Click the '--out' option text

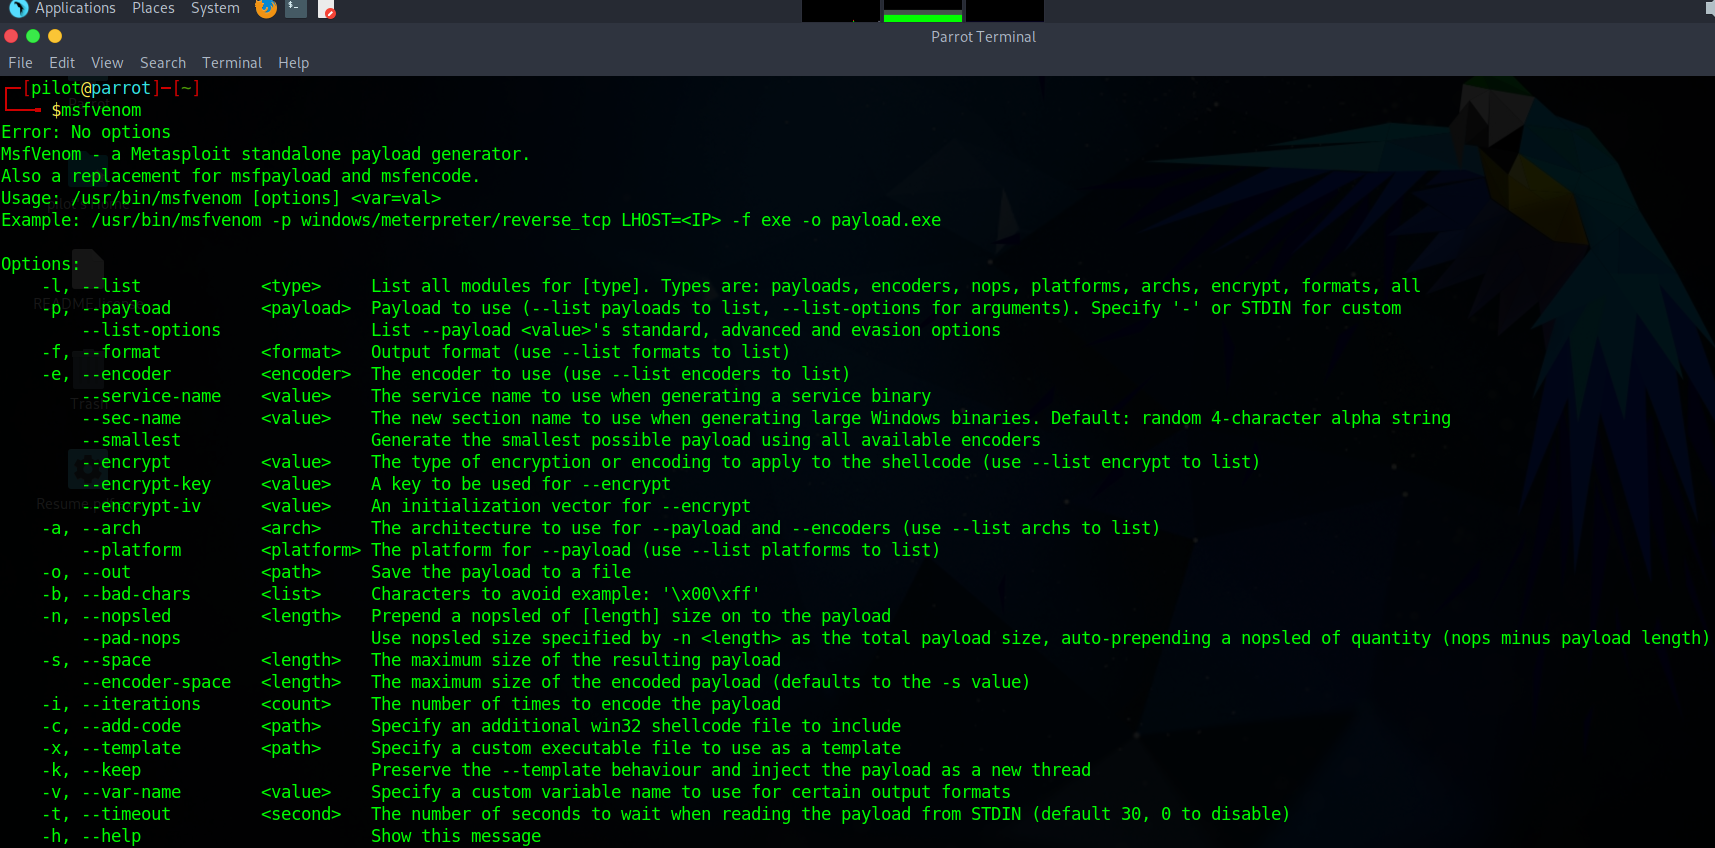coord(106,572)
